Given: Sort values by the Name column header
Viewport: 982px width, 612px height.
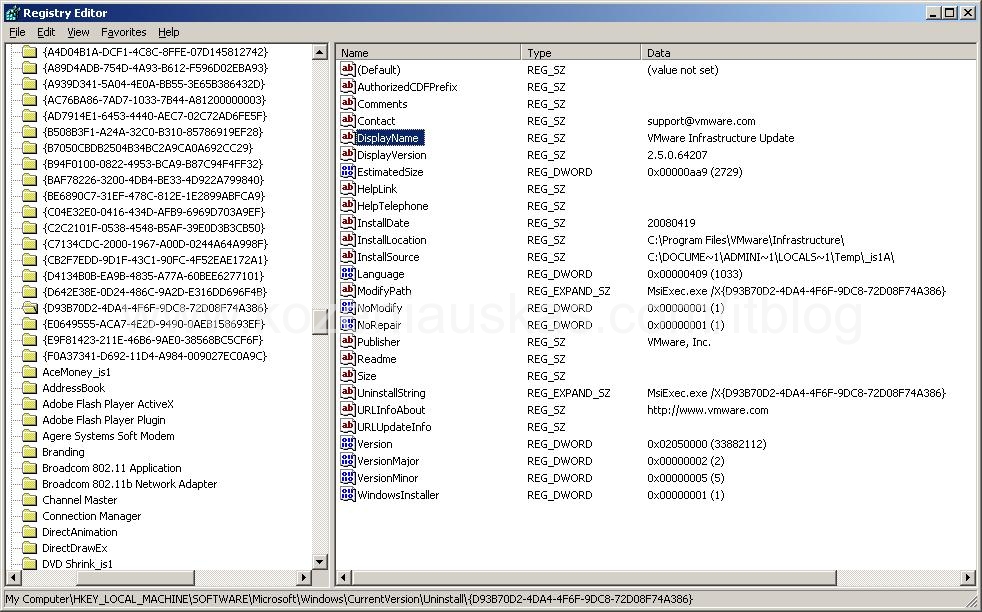Looking at the screenshot, I should [428, 53].
